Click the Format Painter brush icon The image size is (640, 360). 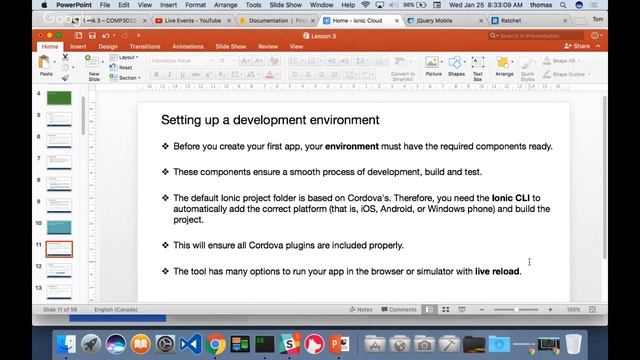pos(65,78)
